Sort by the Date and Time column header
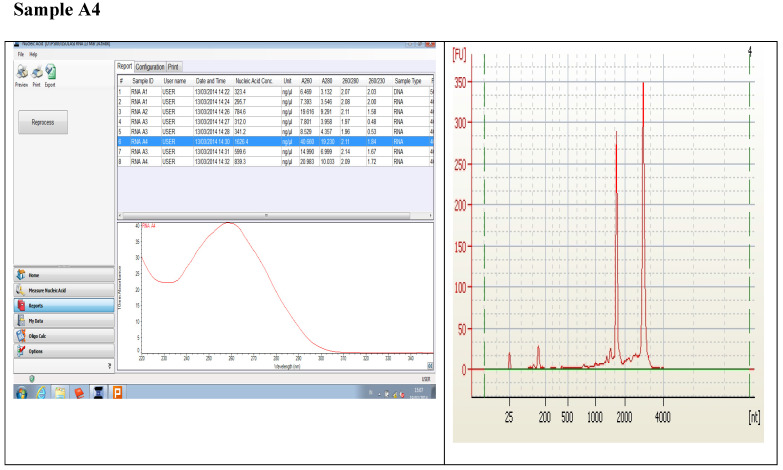783x470 pixels. point(212,81)
